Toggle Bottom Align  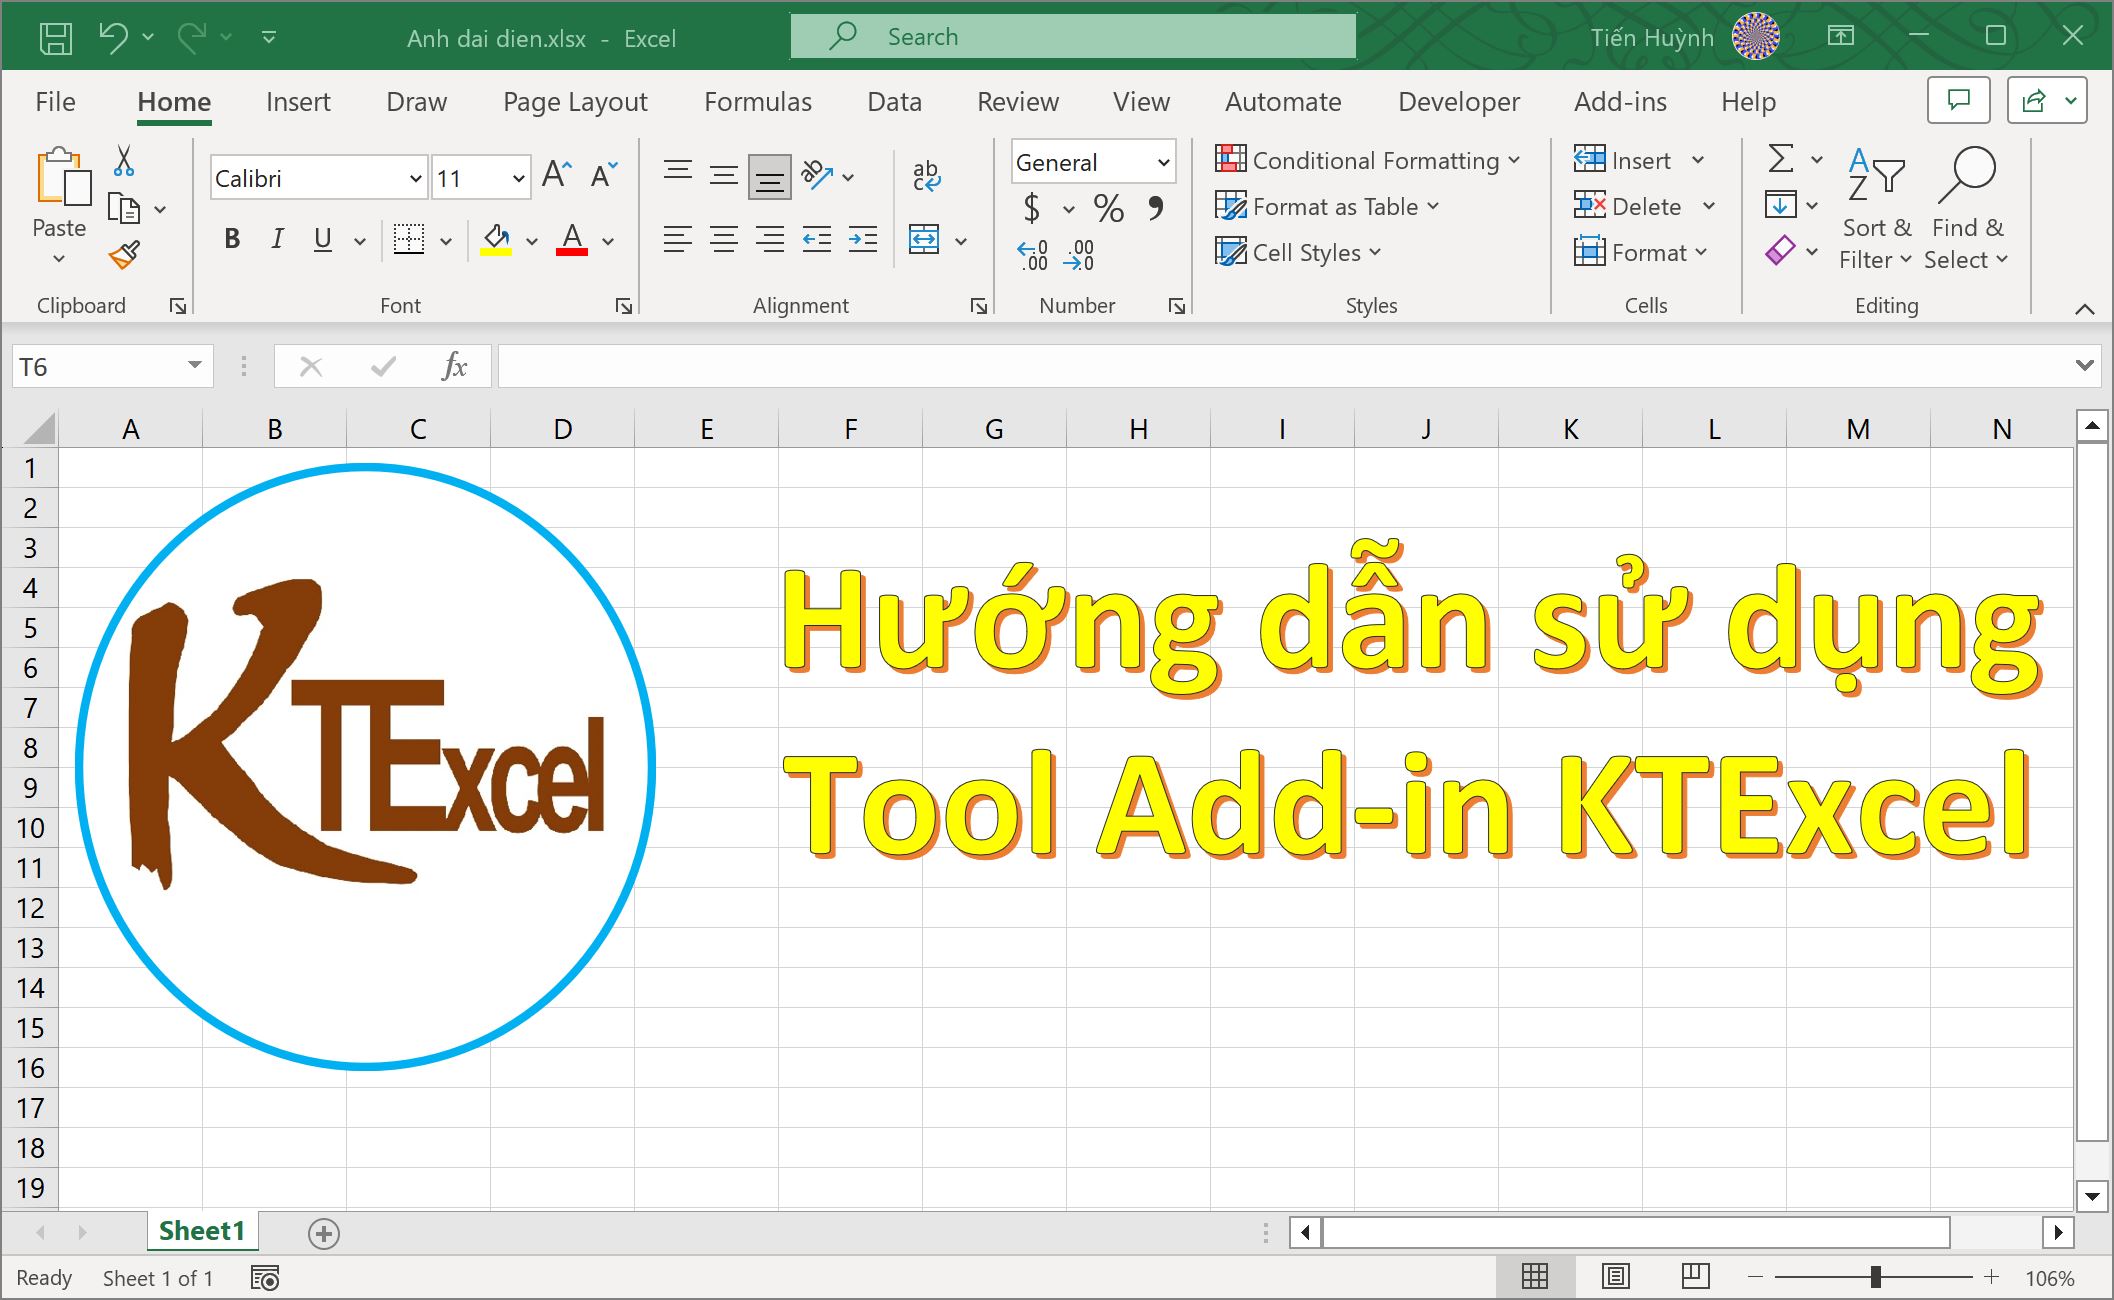point(769,177)
